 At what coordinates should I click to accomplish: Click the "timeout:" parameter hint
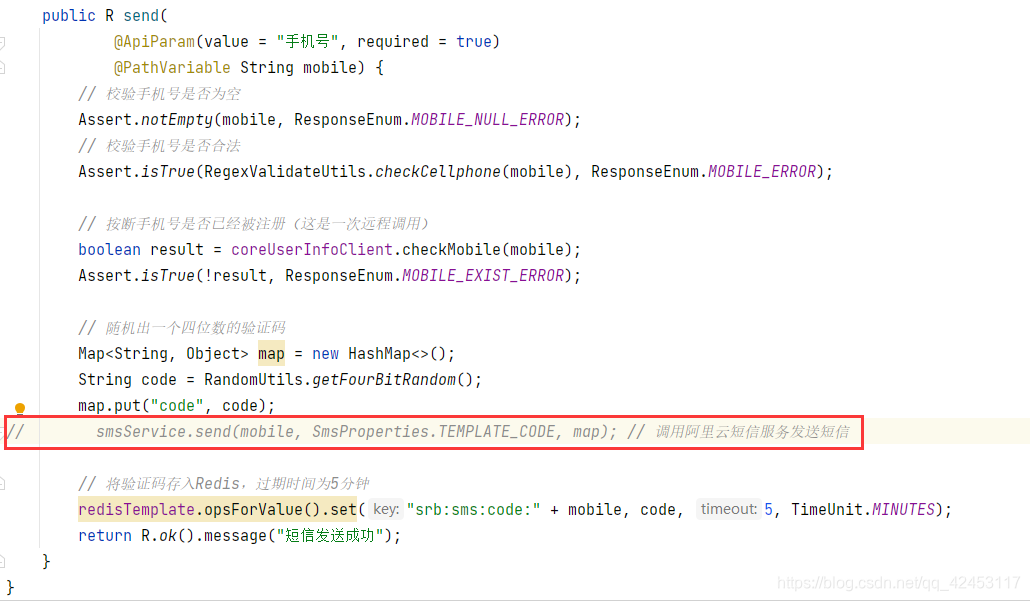pos(728,509)
